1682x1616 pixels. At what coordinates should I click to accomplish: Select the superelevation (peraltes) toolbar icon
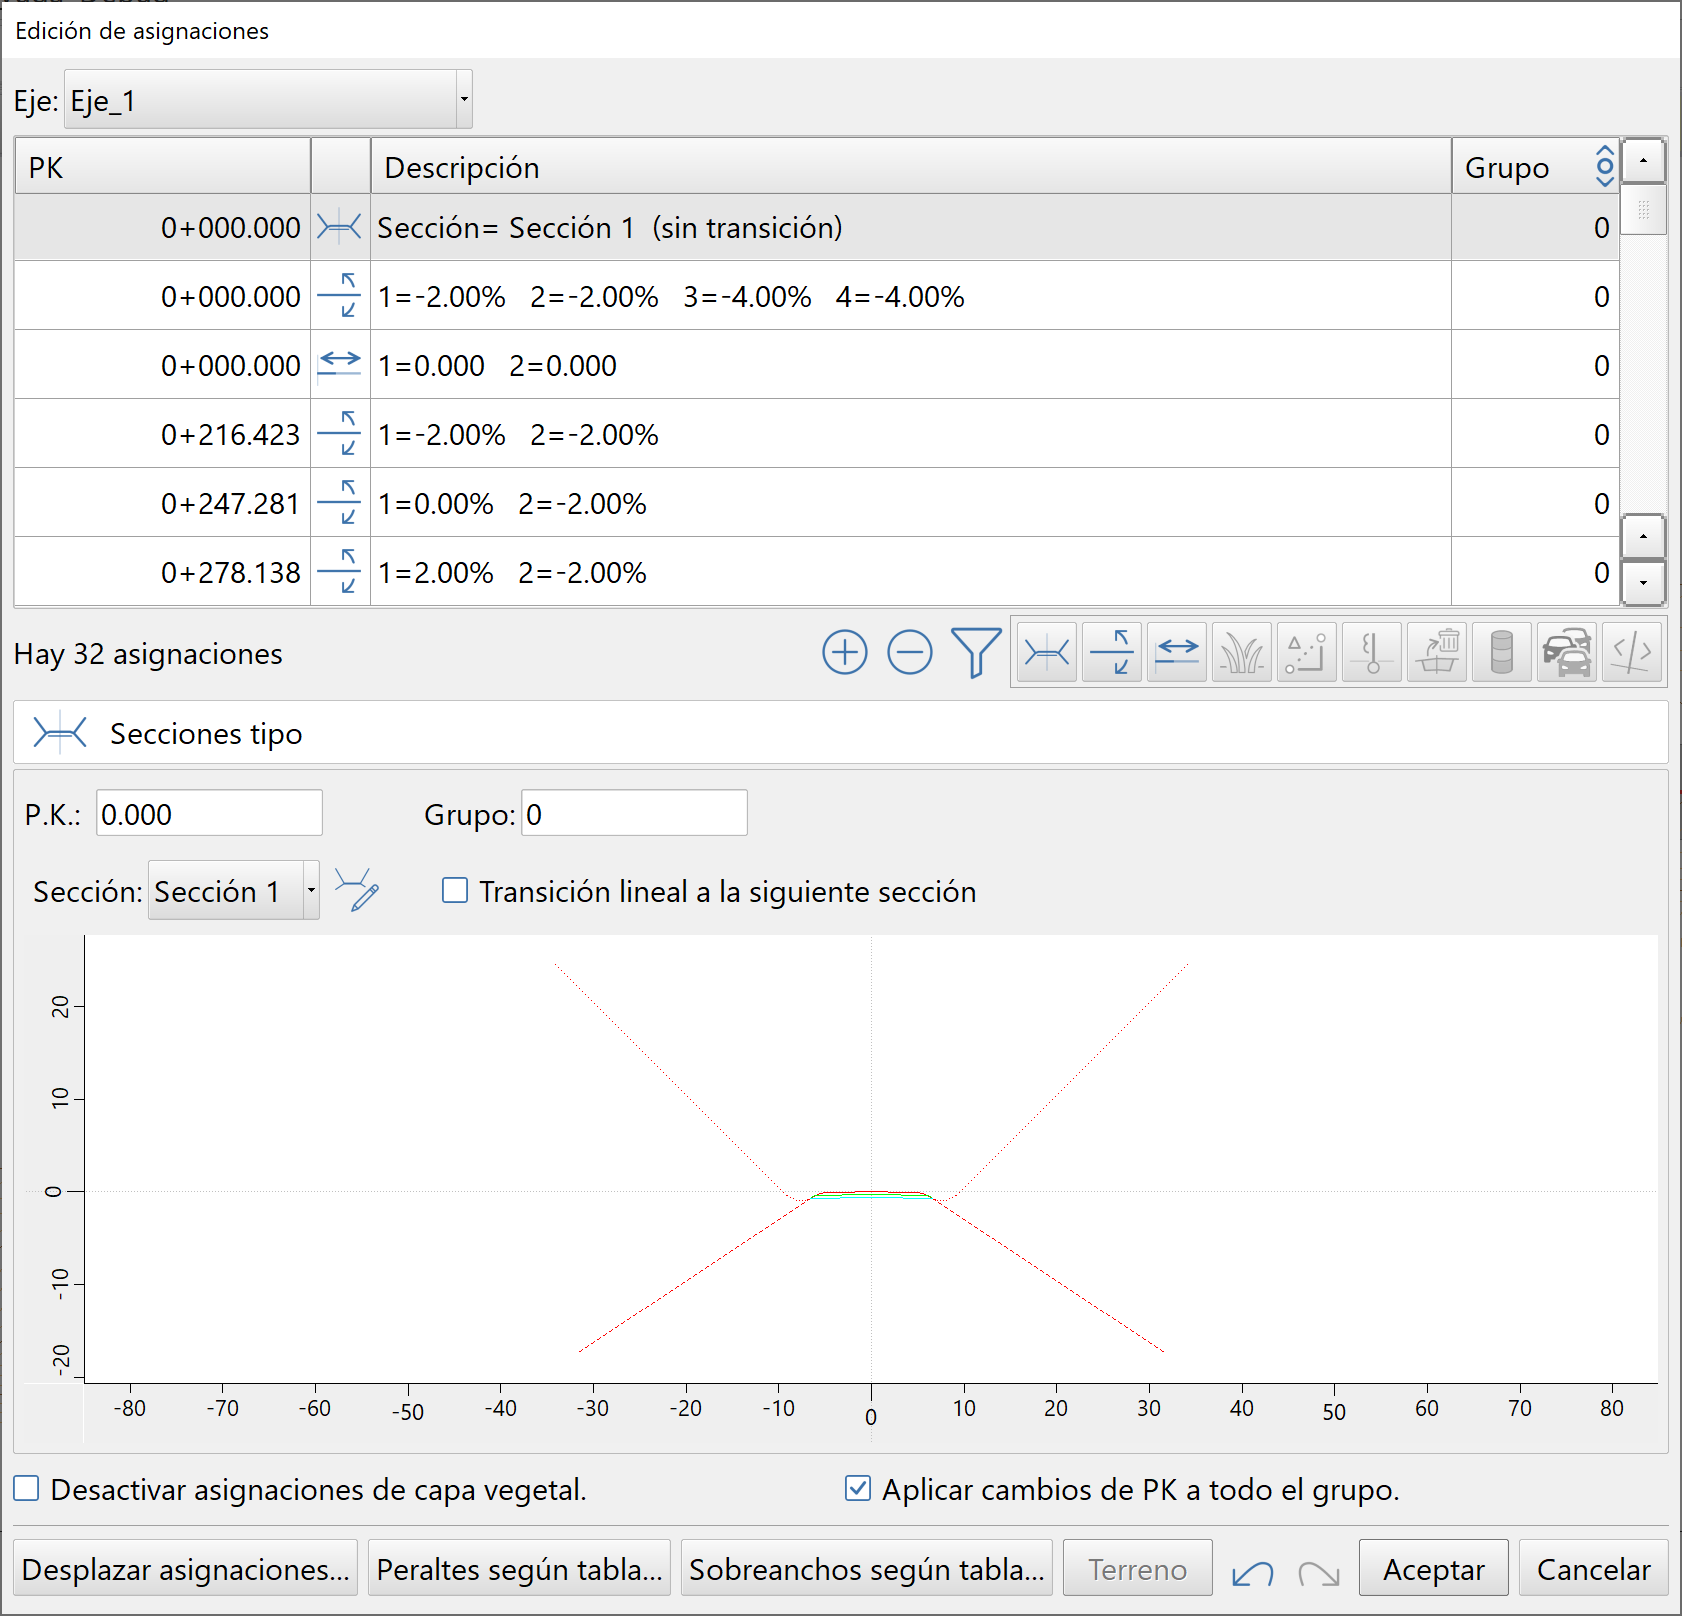1111,653
